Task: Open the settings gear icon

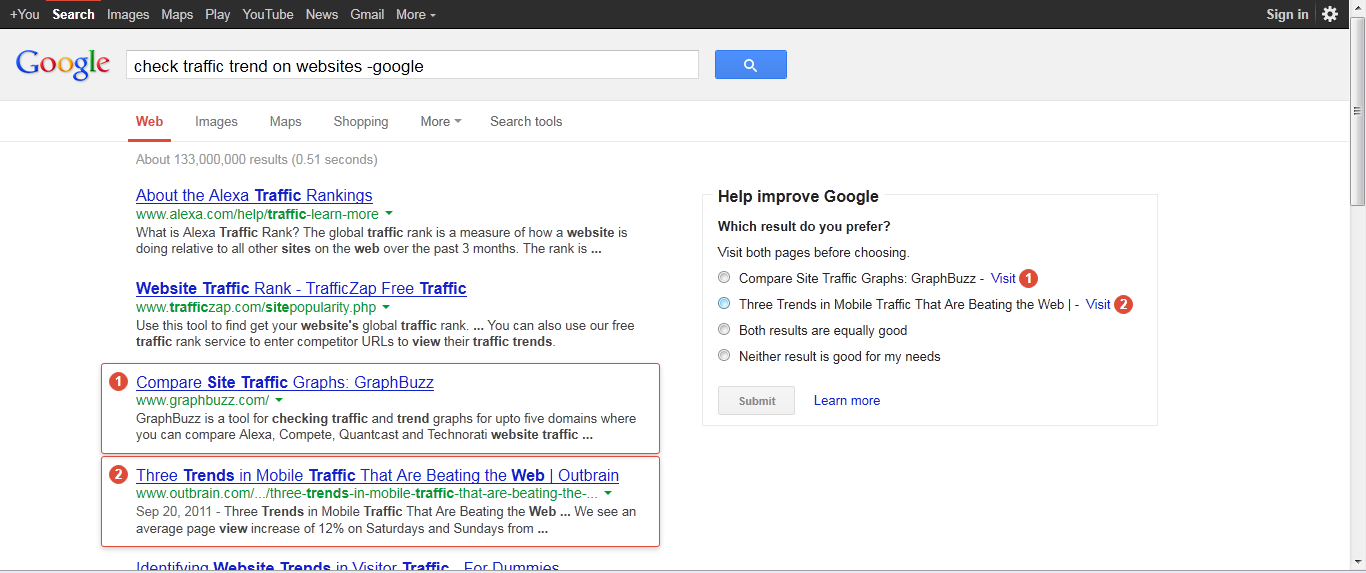Action: pyautogui.click(x=1329, y=14)
